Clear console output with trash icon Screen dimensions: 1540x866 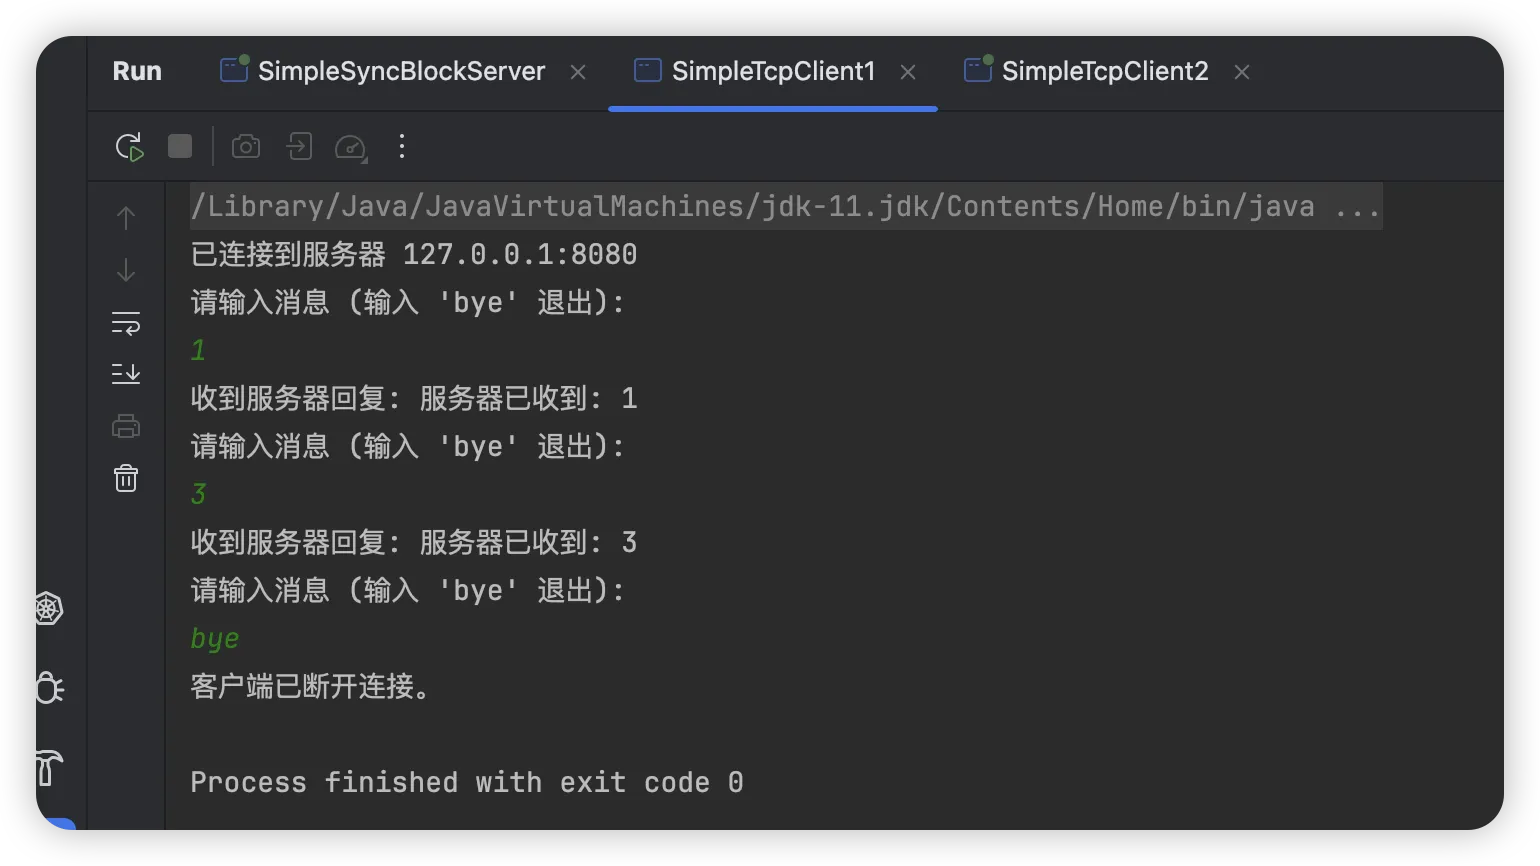click(126, 478)
